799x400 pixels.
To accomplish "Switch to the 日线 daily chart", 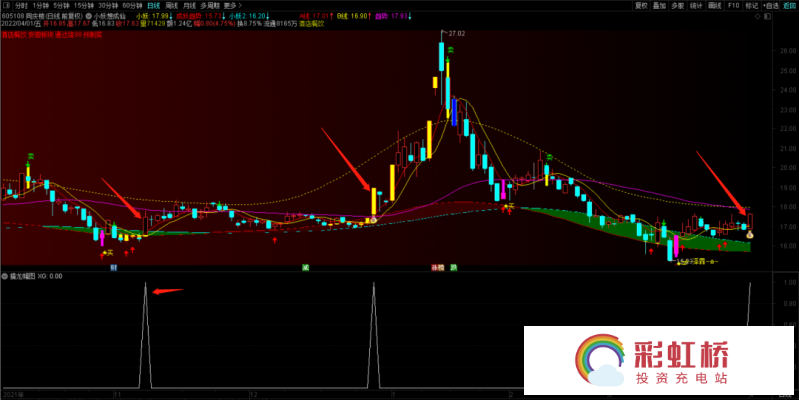I will coord(153,6).
